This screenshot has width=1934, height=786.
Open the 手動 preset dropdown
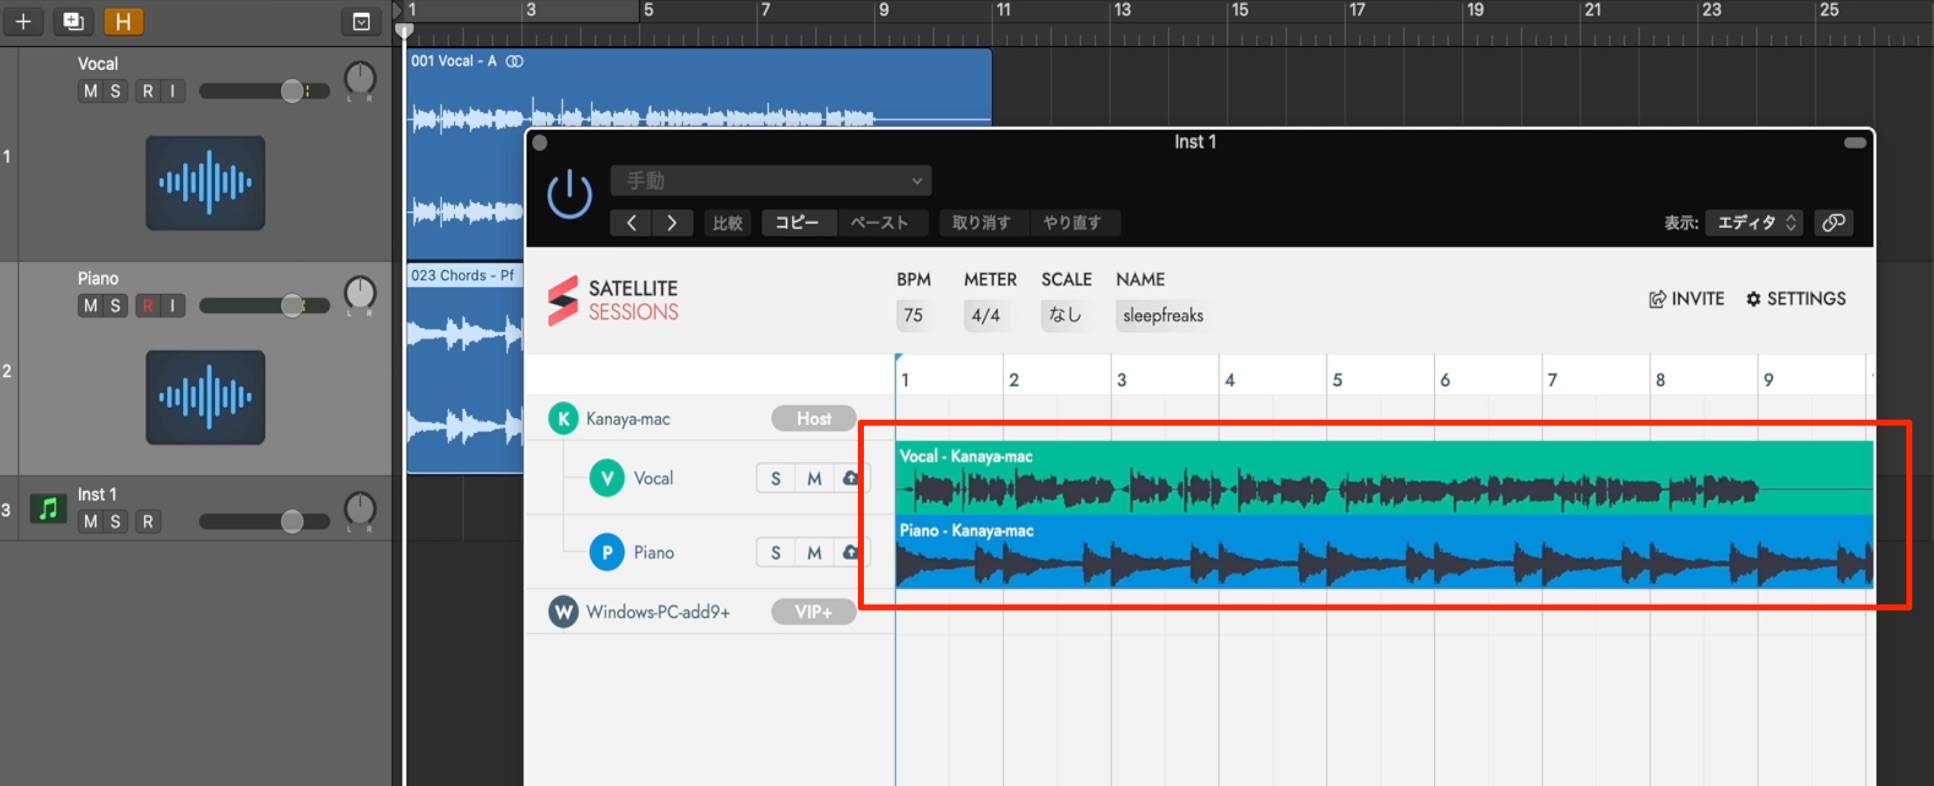click(x=771, y=181)
